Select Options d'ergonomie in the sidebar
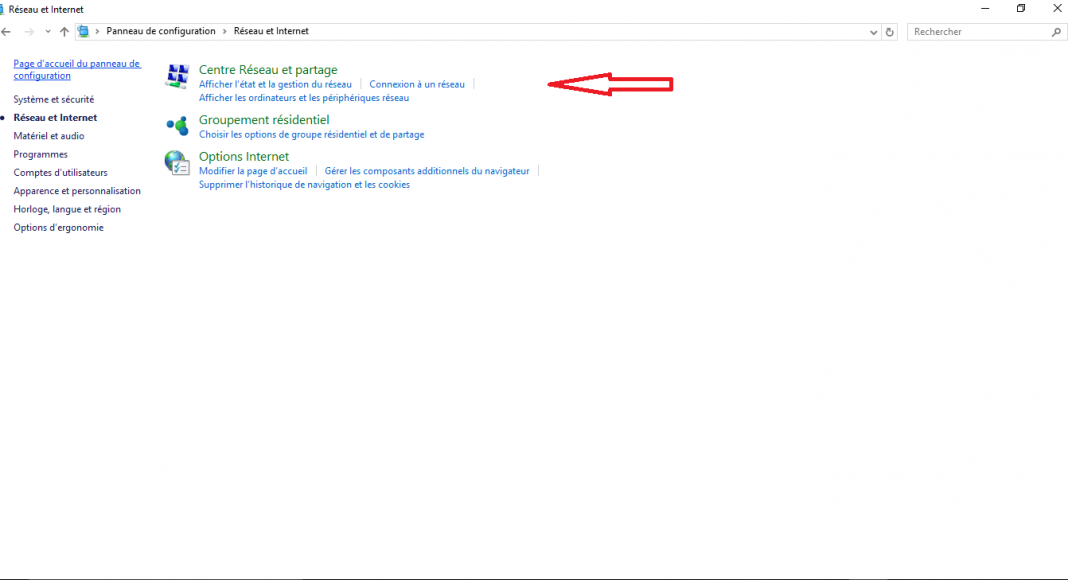The width and height of the screenshot is (1068, 580). tap(59, 228)
